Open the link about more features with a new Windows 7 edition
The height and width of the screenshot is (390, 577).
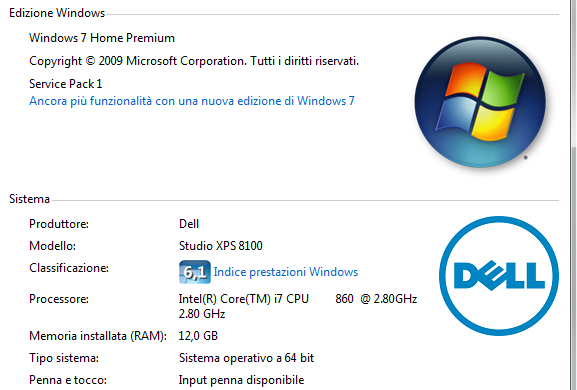click(x=192, y=101)
